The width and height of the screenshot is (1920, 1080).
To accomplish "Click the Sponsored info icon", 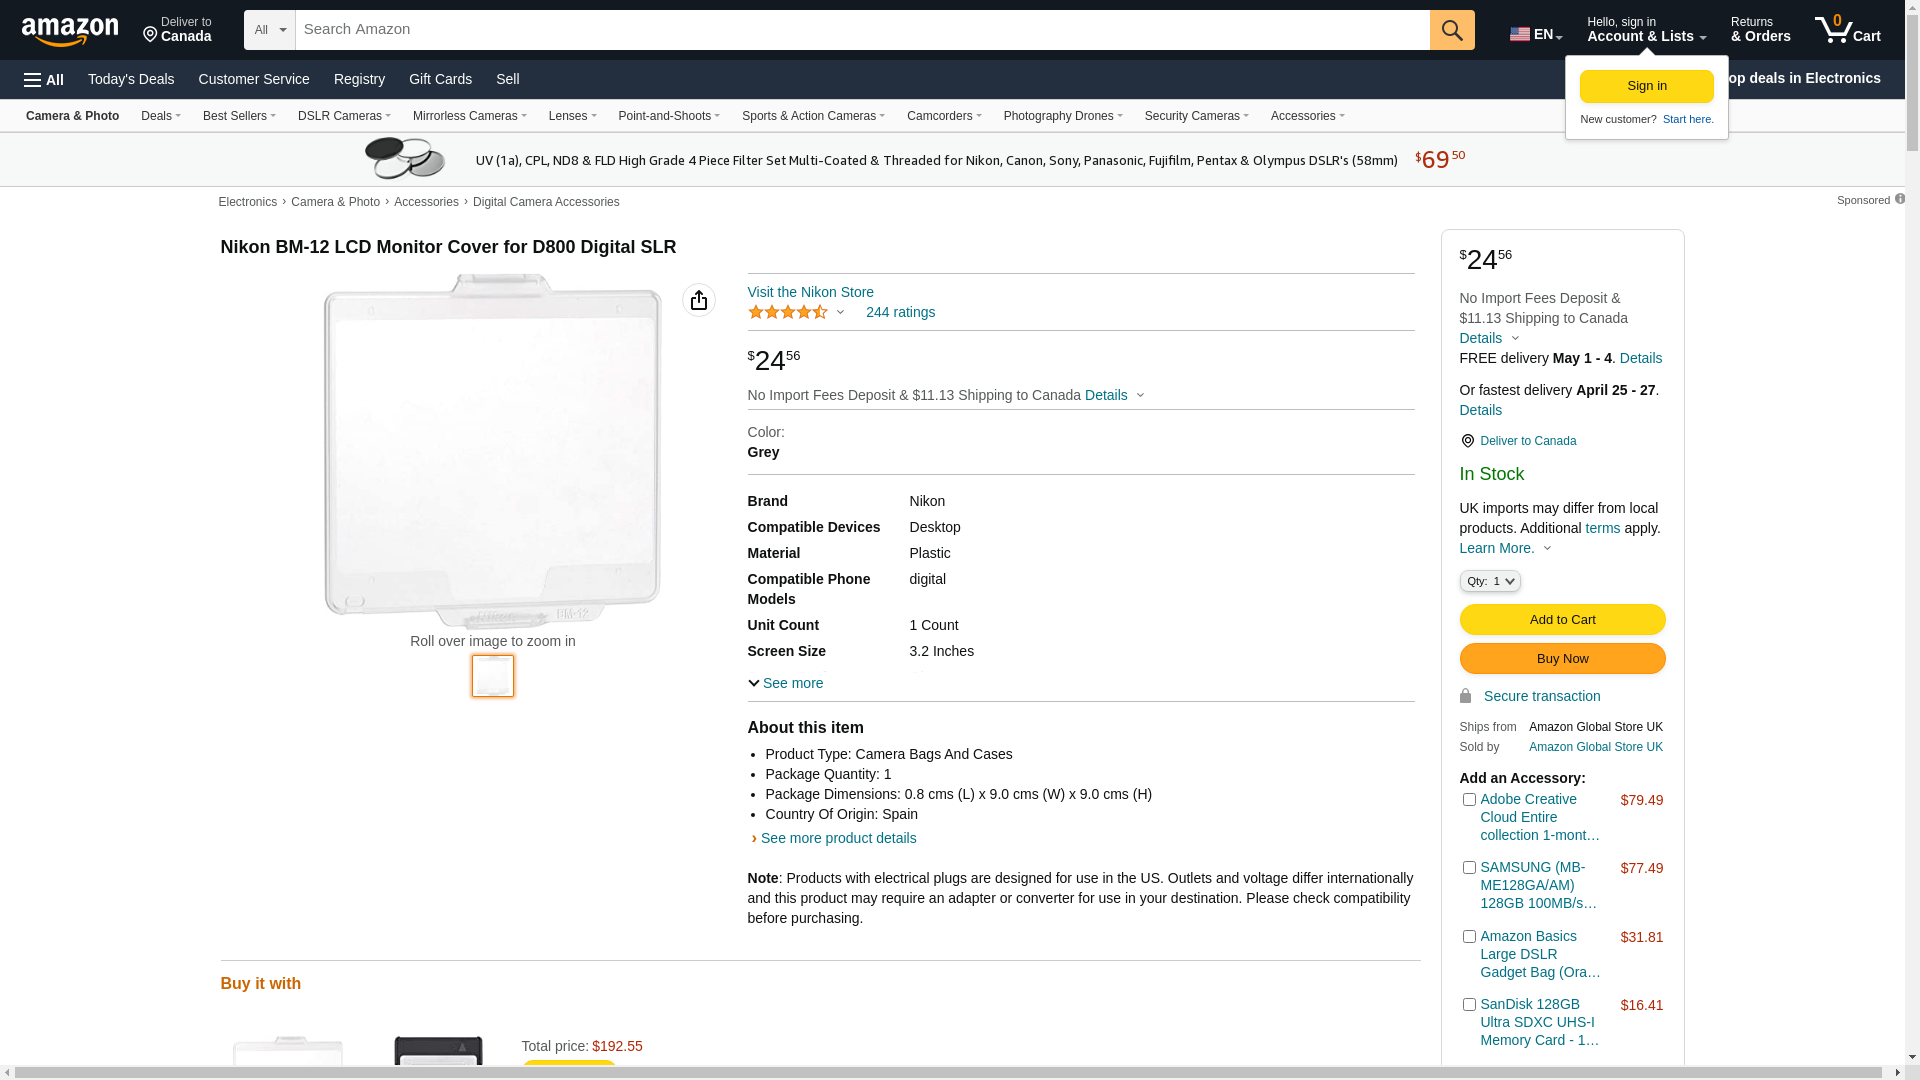I will pos(1899,199).
